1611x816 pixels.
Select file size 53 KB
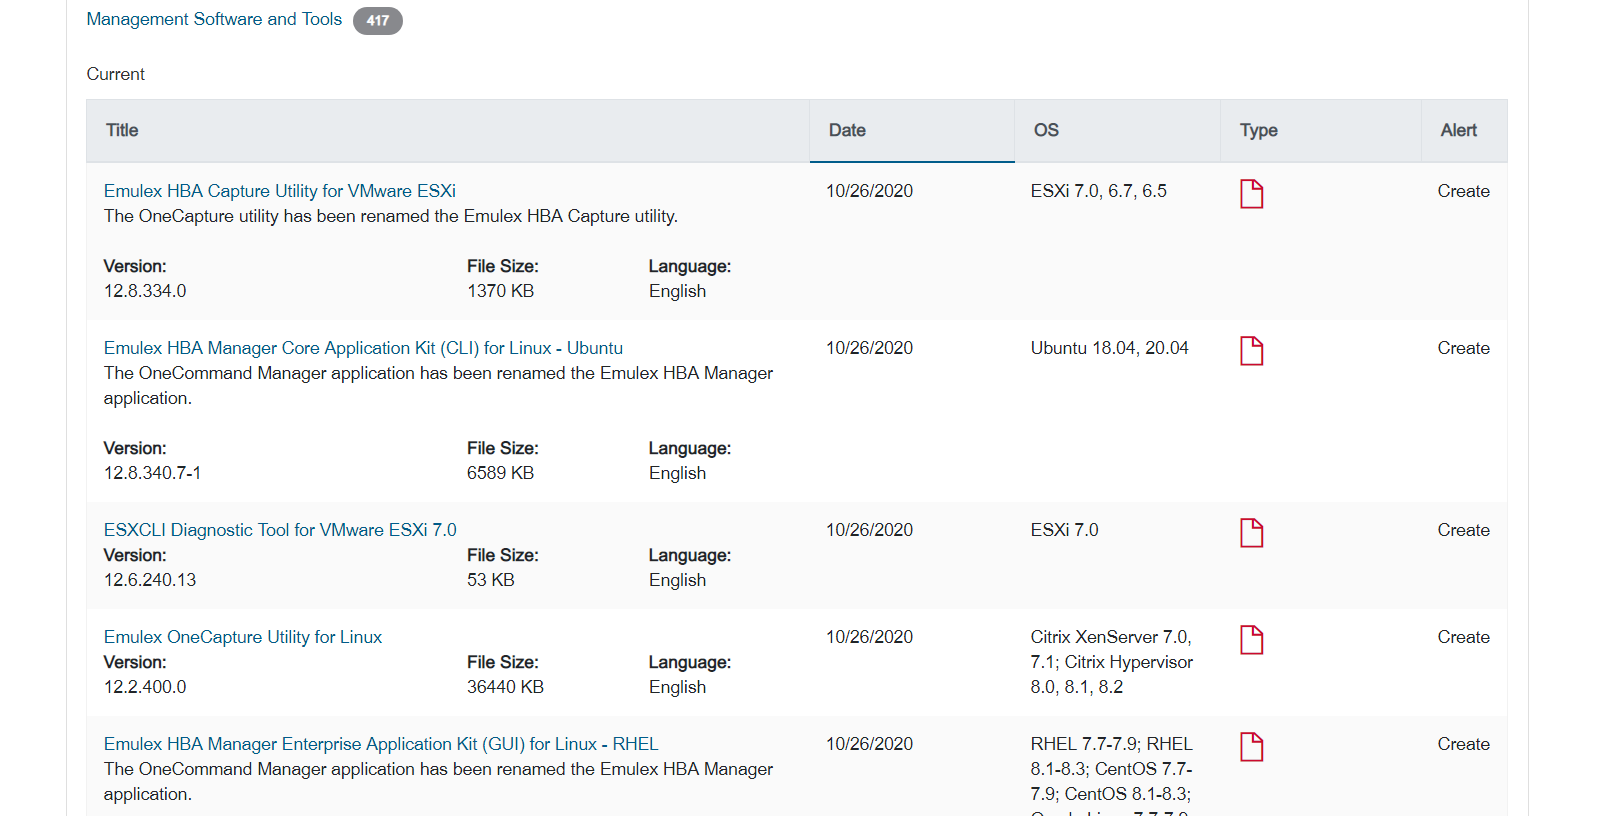490,580
